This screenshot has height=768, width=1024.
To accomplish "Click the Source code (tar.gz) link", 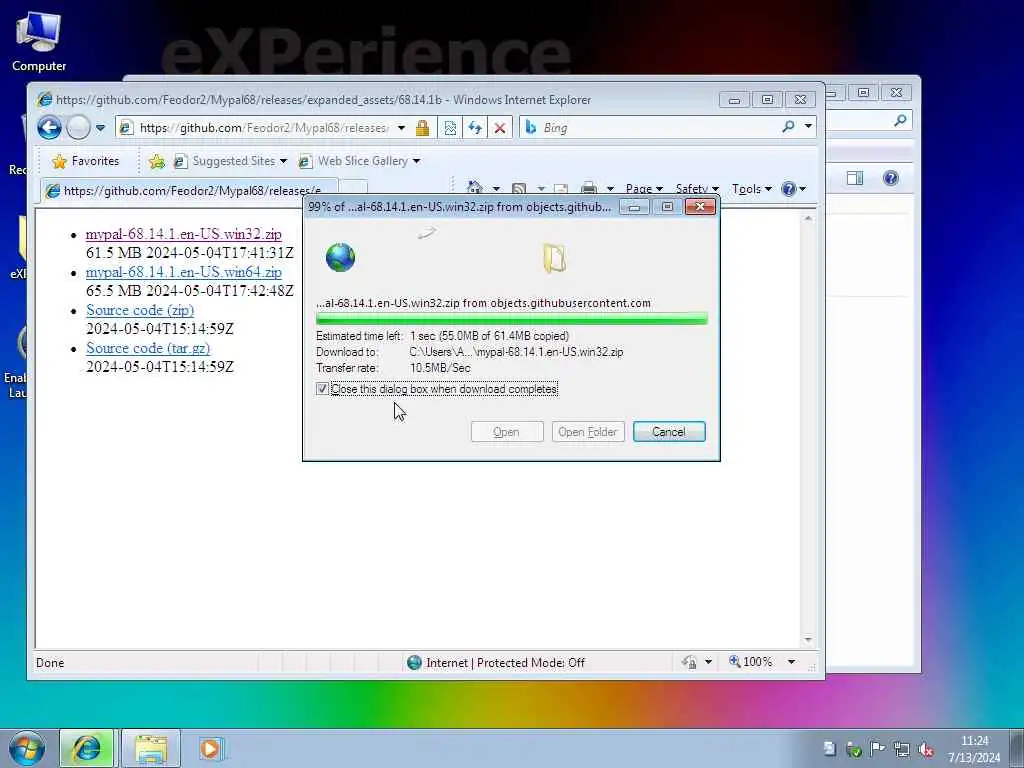I will point(148,348).
